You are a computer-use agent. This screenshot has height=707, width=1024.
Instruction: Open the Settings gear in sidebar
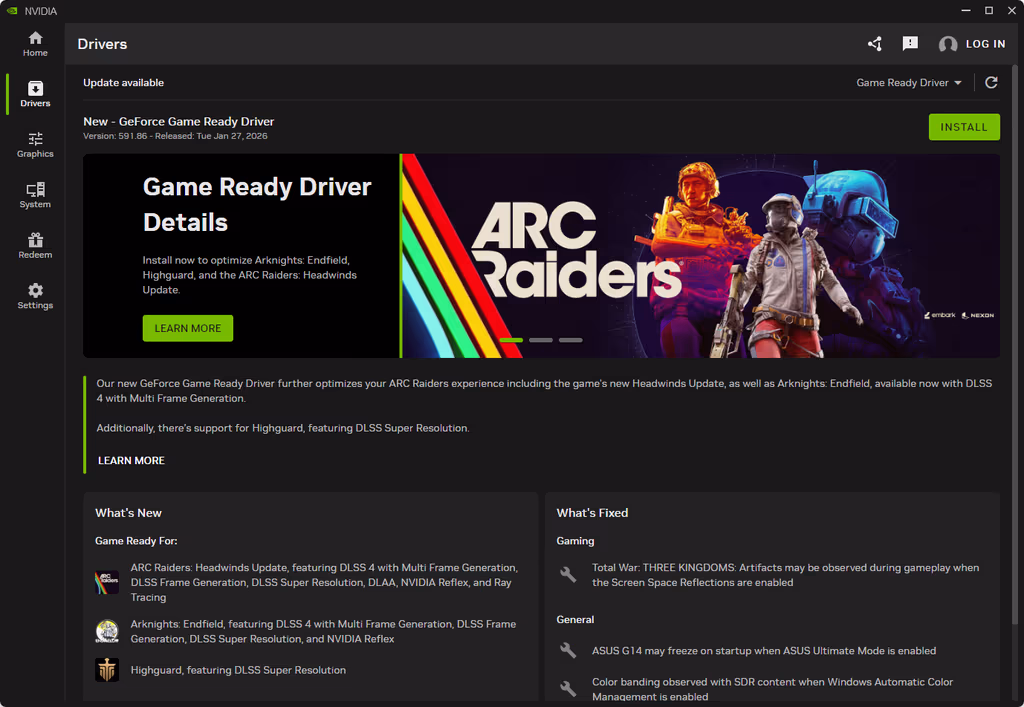(35, 296)
